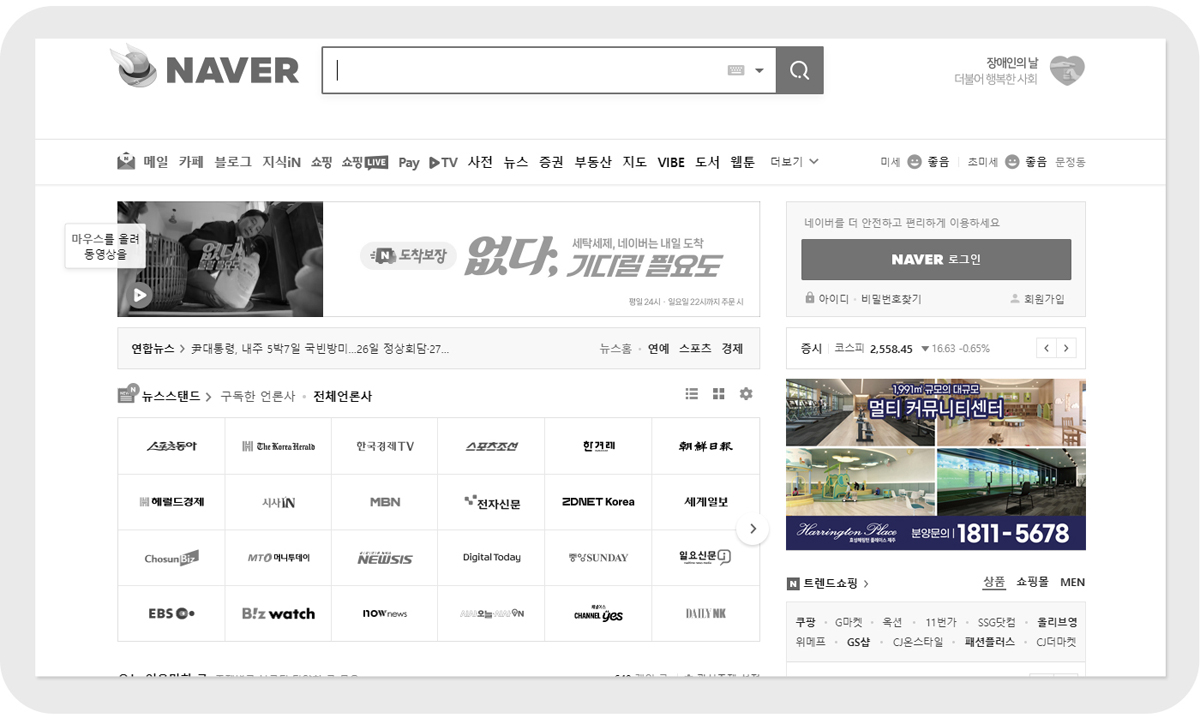
Task: Expand the 더보기 services menu
Action: (795, 162)
